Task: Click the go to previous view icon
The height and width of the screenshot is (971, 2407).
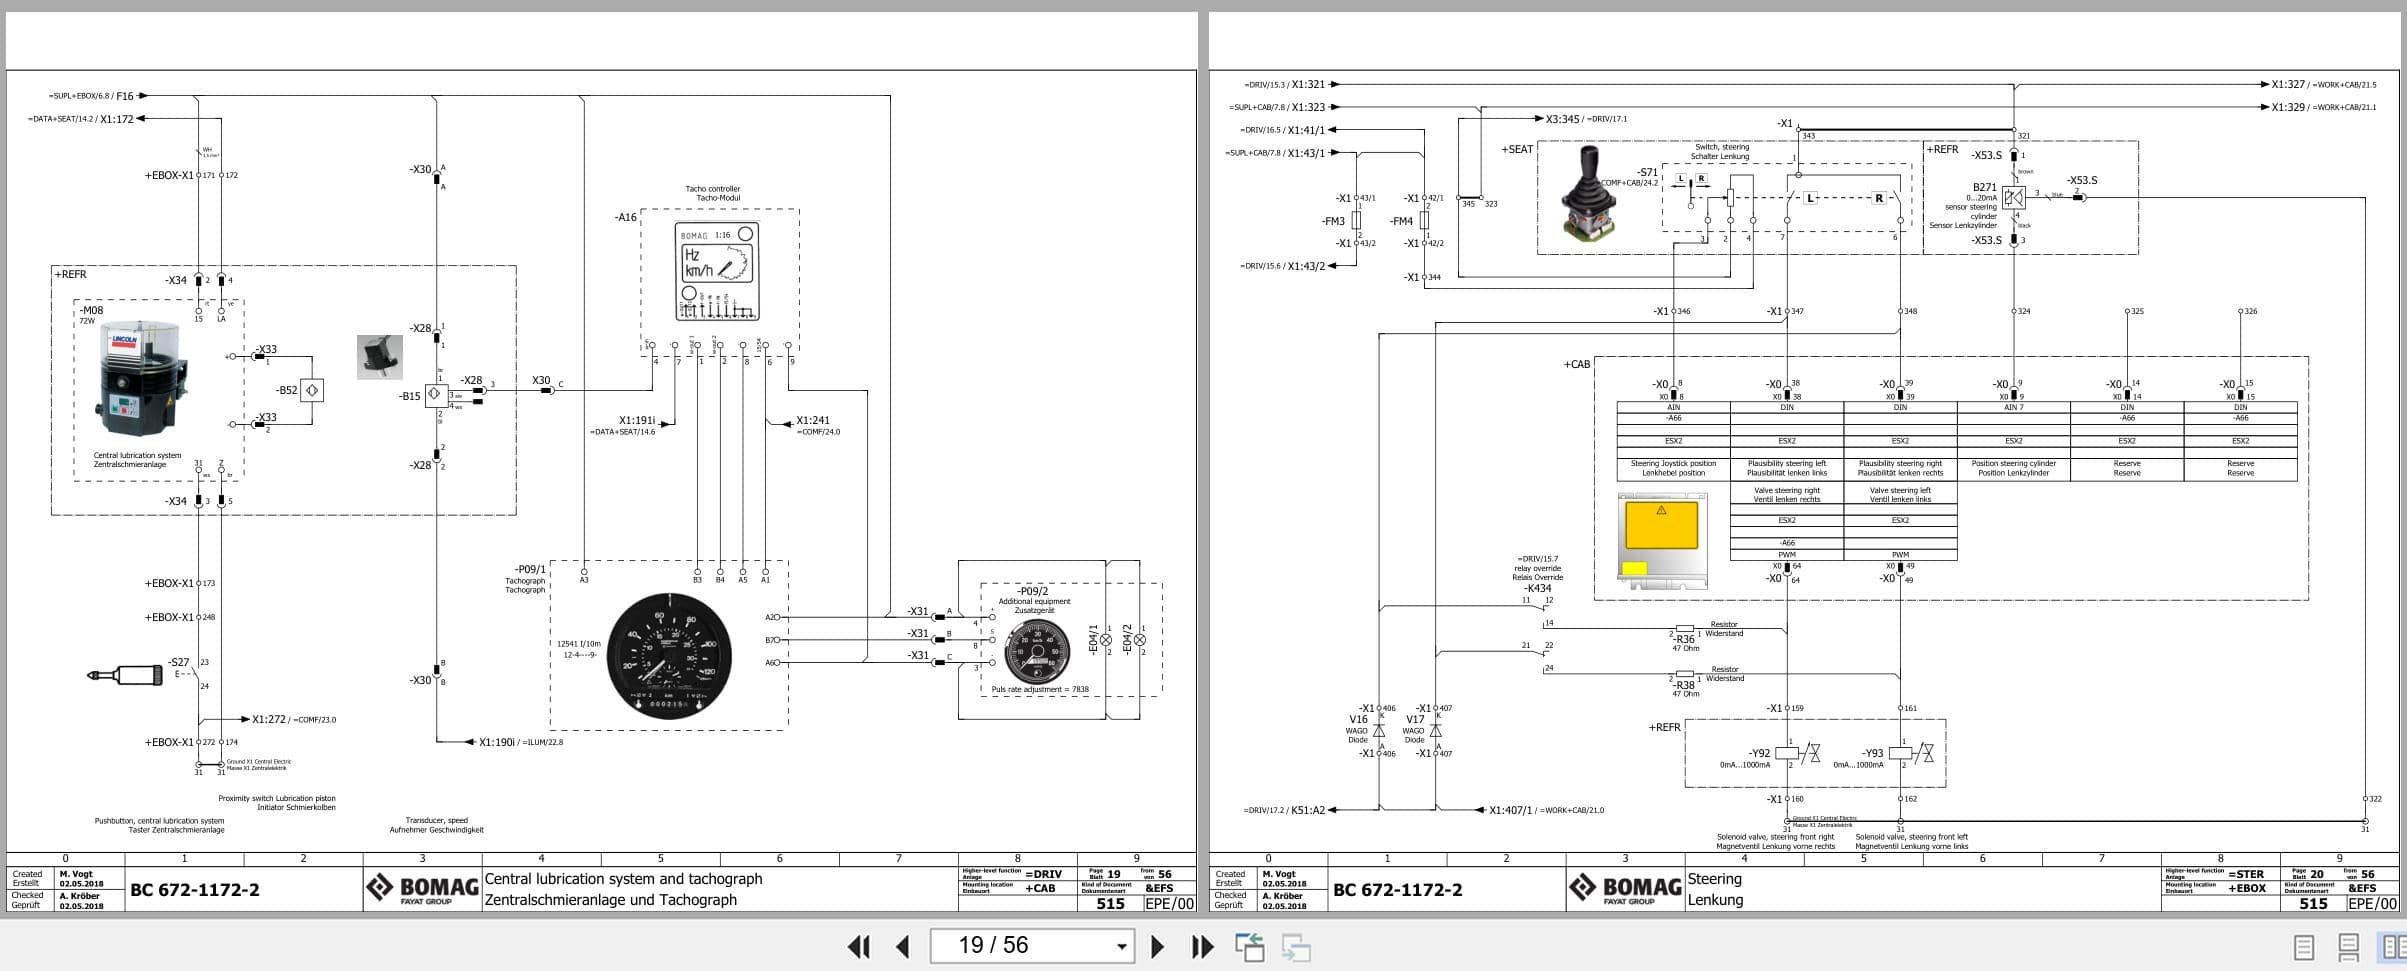Action: click(1249, 947)
